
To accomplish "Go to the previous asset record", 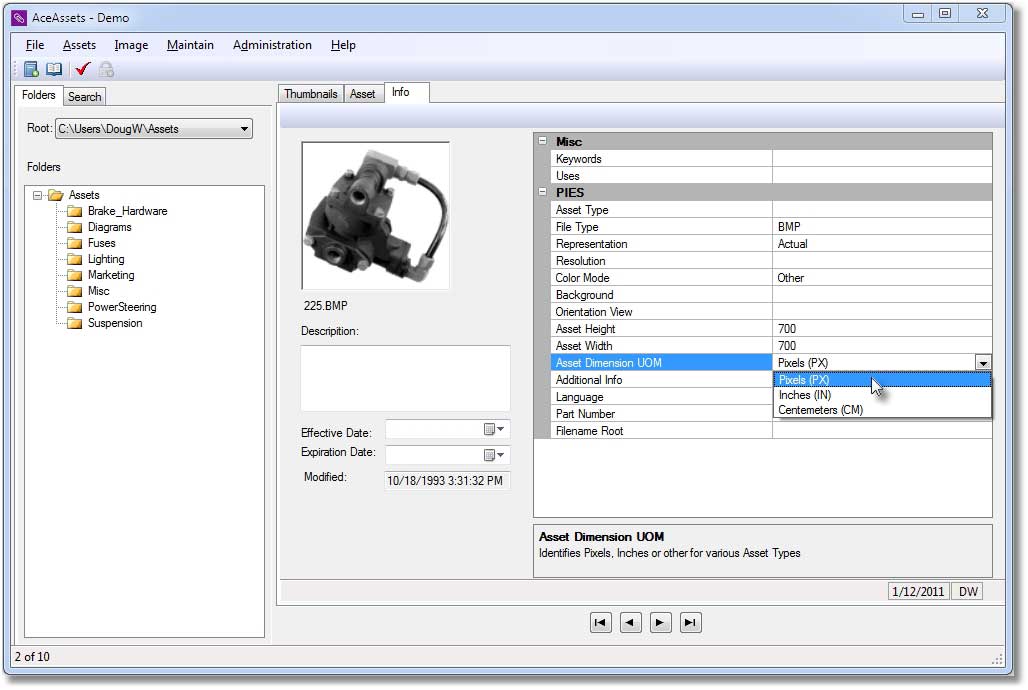I will coord(630,622).
